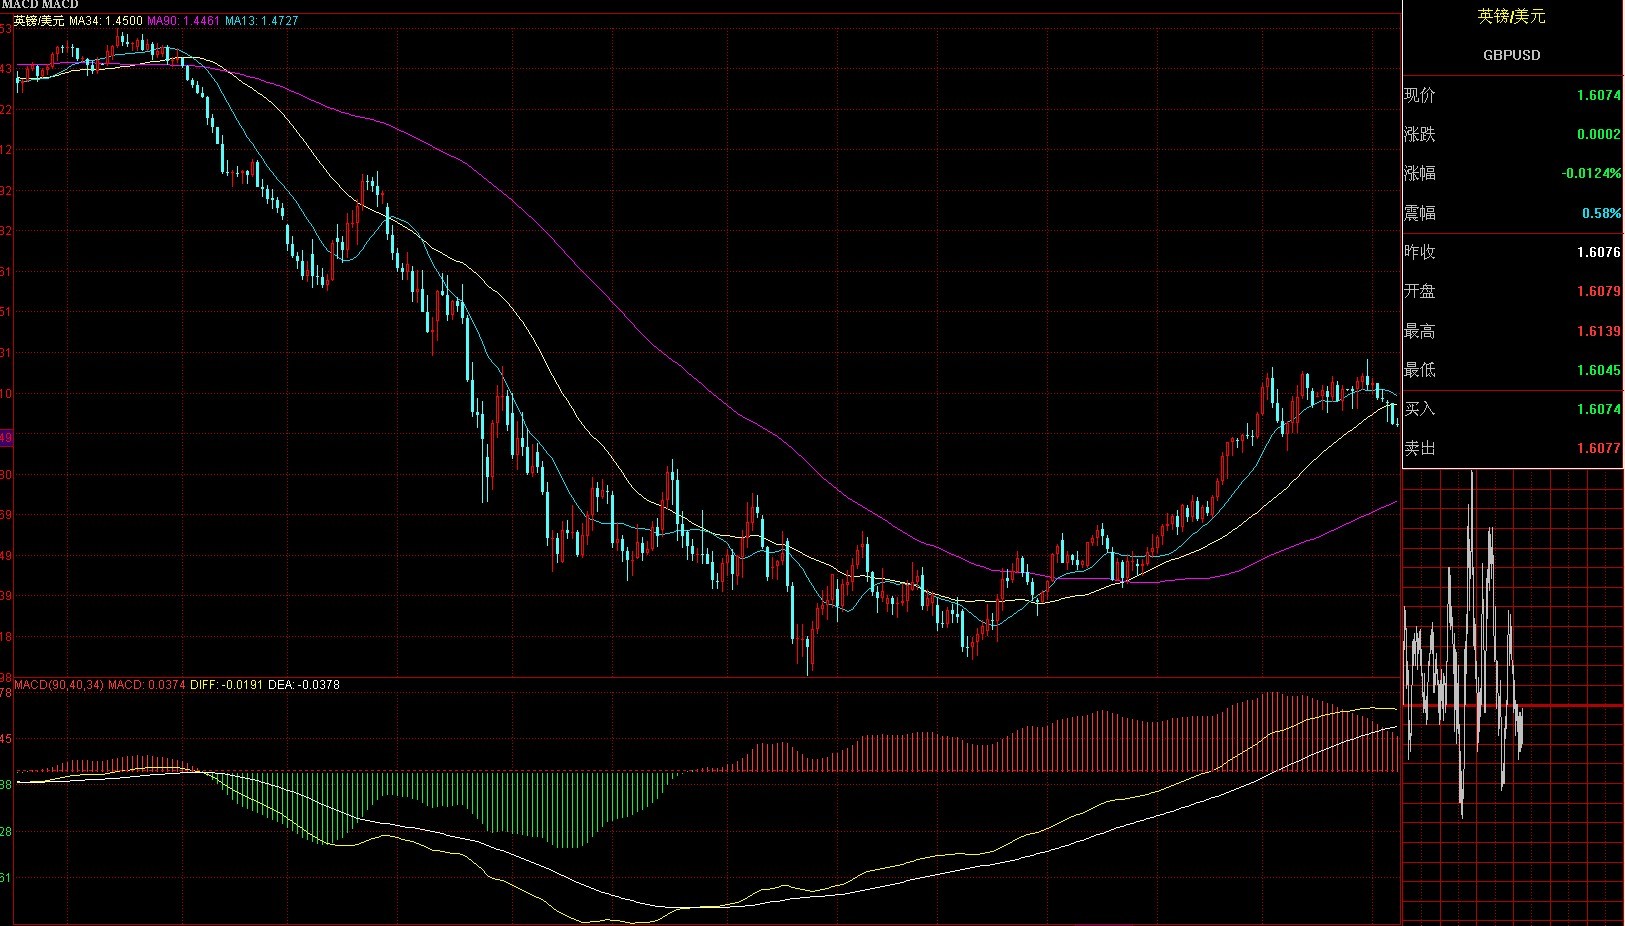The height and width of the screenshot is (926, 1625).
Task: Click the 买入 label
Action: (1419, 409)
